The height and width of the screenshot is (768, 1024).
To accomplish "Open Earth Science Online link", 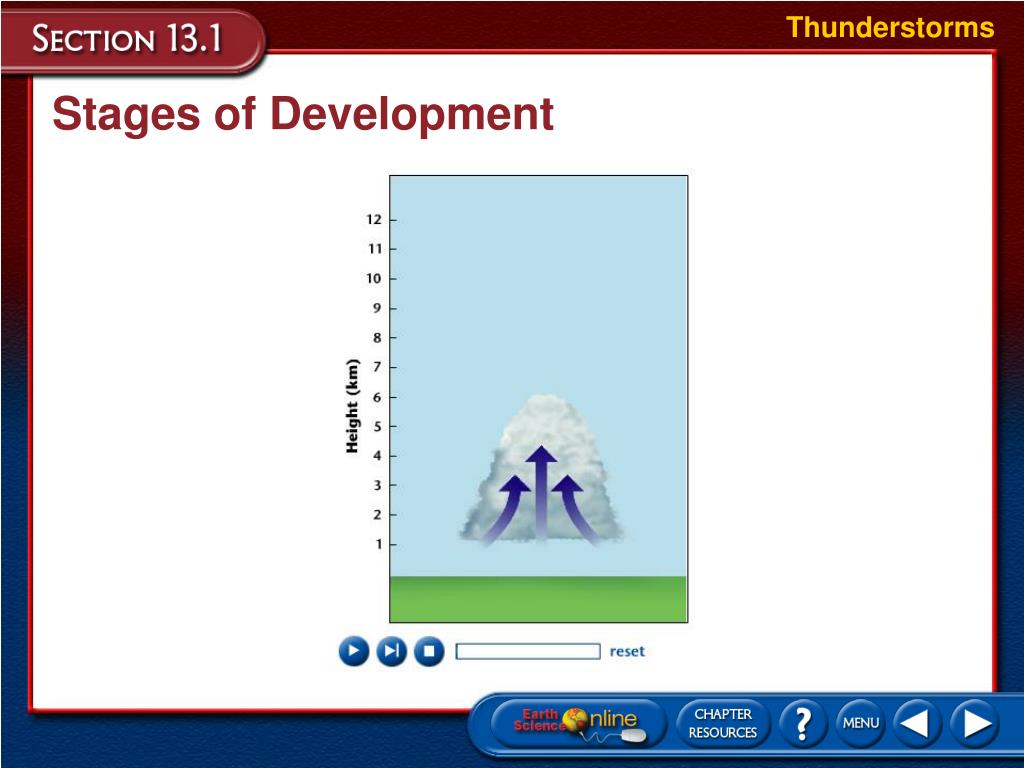I will click(579, 723).
